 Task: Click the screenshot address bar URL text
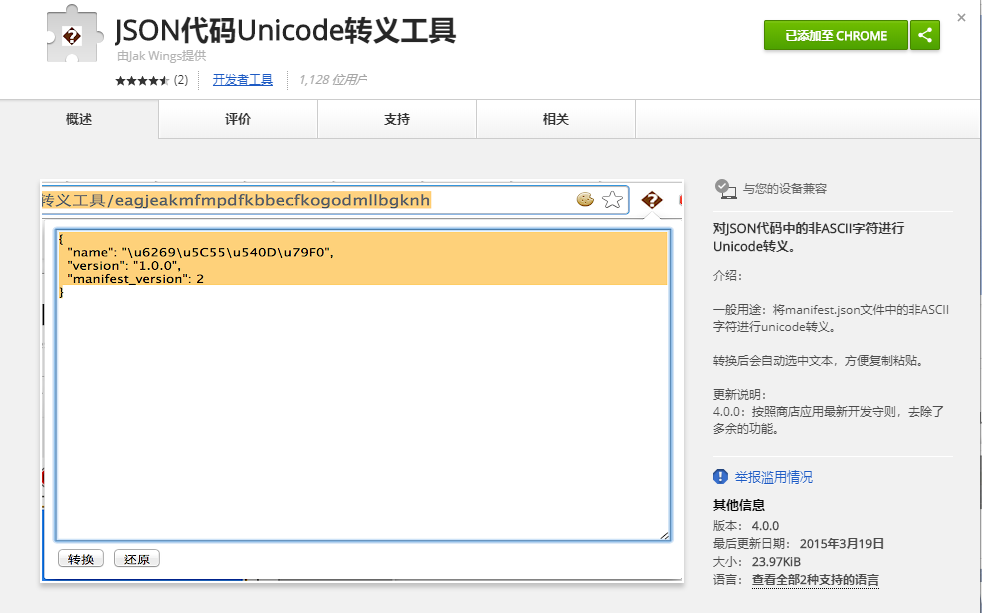point(236,200)
